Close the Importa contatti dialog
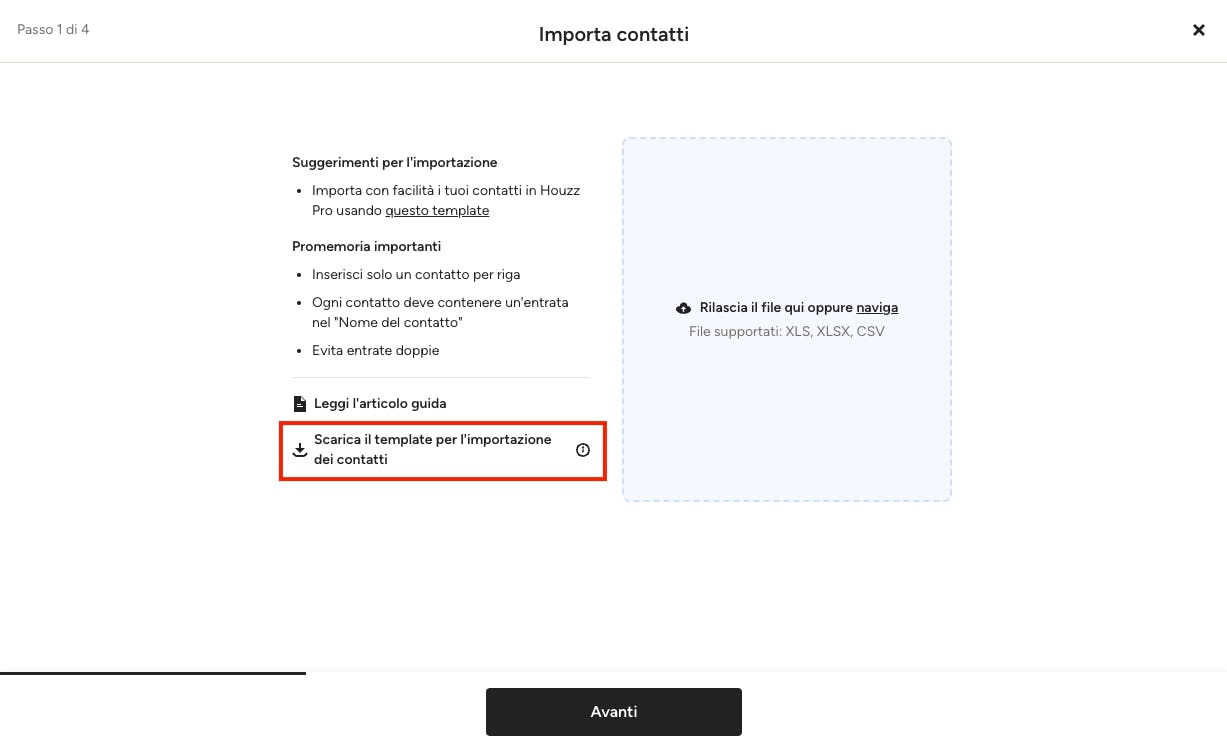 coord(1199,30)
